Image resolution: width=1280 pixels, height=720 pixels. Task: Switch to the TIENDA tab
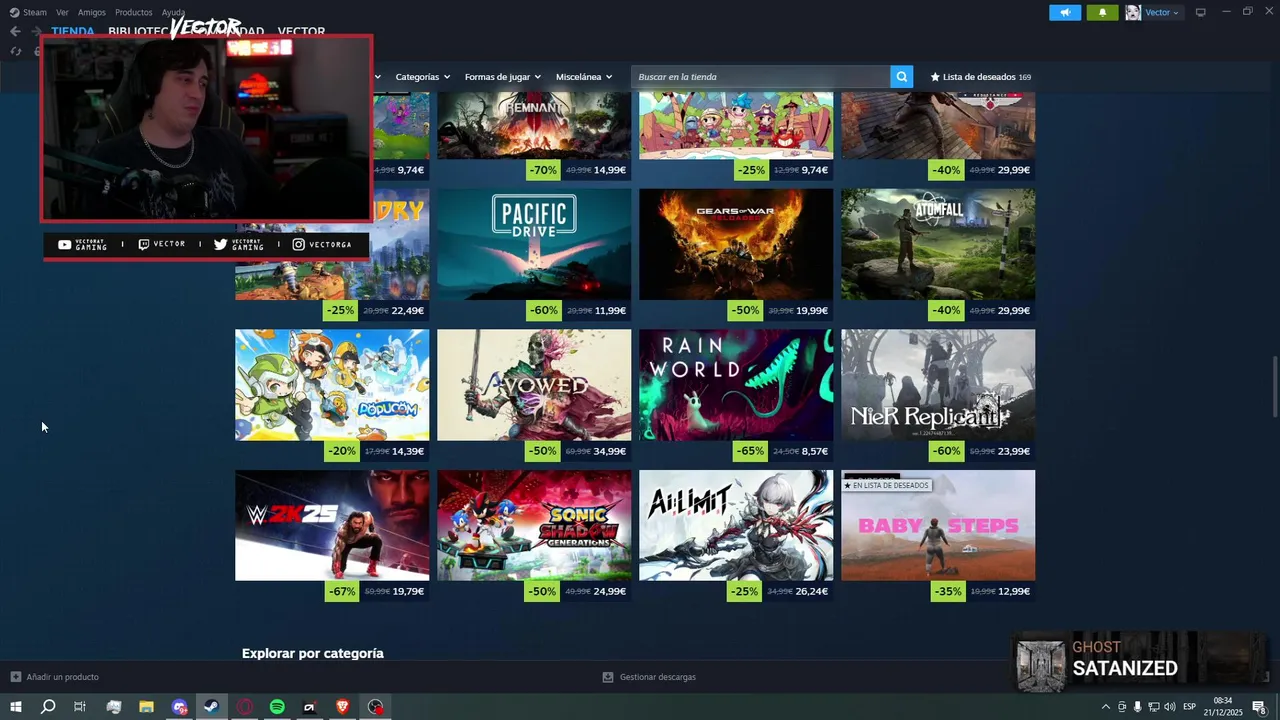click(x=73, y=31)
